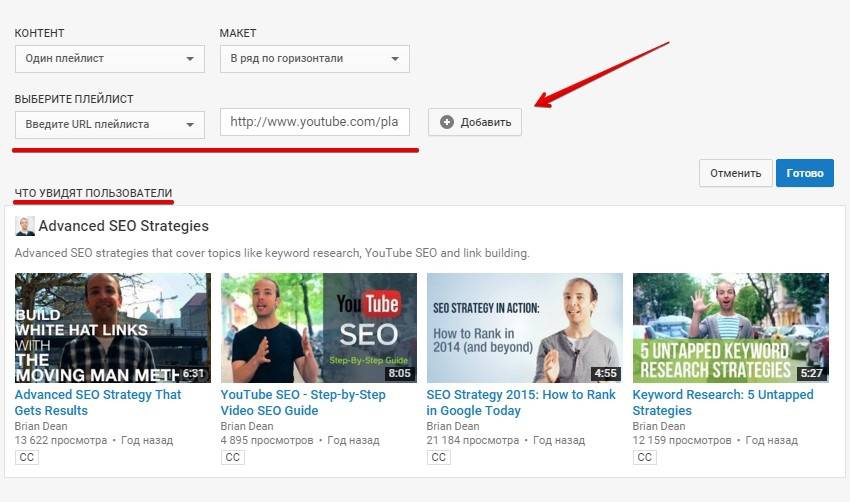Click CC badge under Advanced SEO Strategy video

[x=27, y=457]
